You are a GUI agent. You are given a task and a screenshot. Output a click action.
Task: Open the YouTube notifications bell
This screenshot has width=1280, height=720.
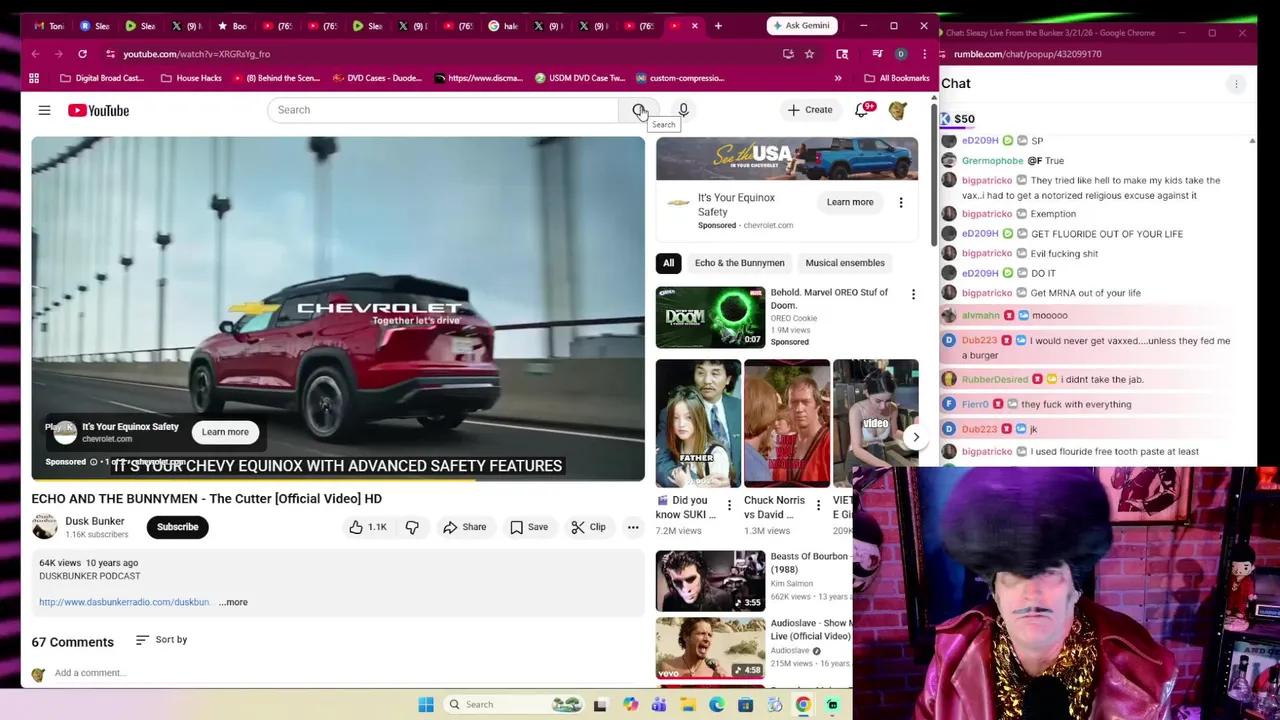click(x=862, y=110)
